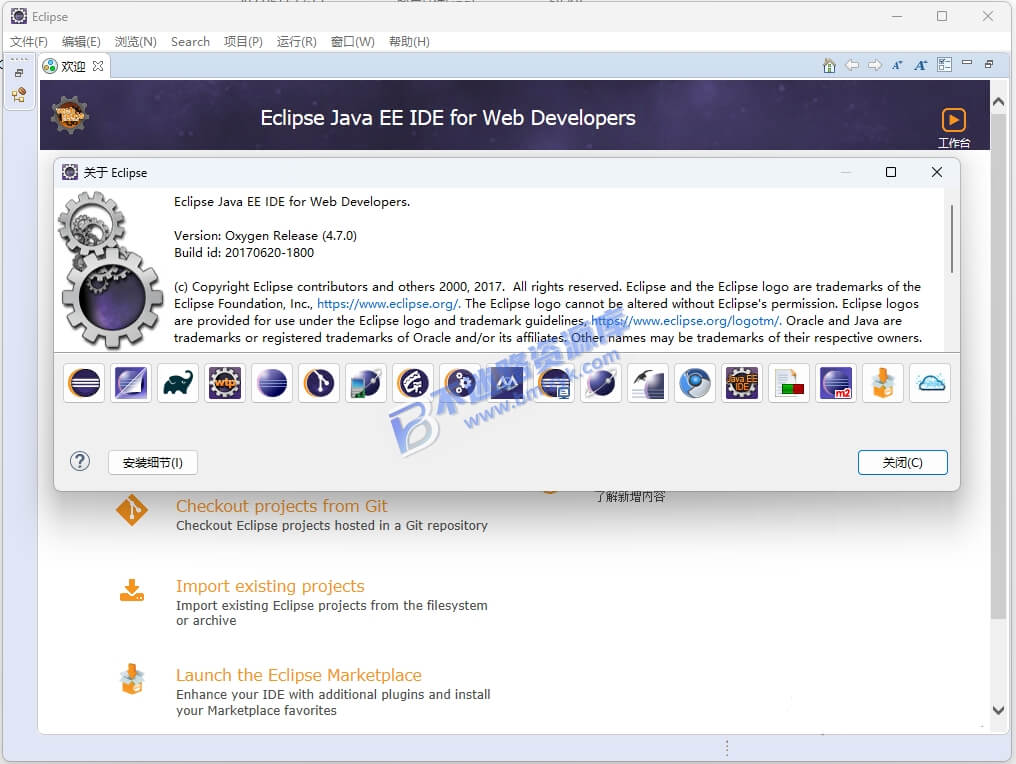This screenshot has height=764, width=1016.
Task: Open the 文件(F) menu
Action: pos(29,41)
